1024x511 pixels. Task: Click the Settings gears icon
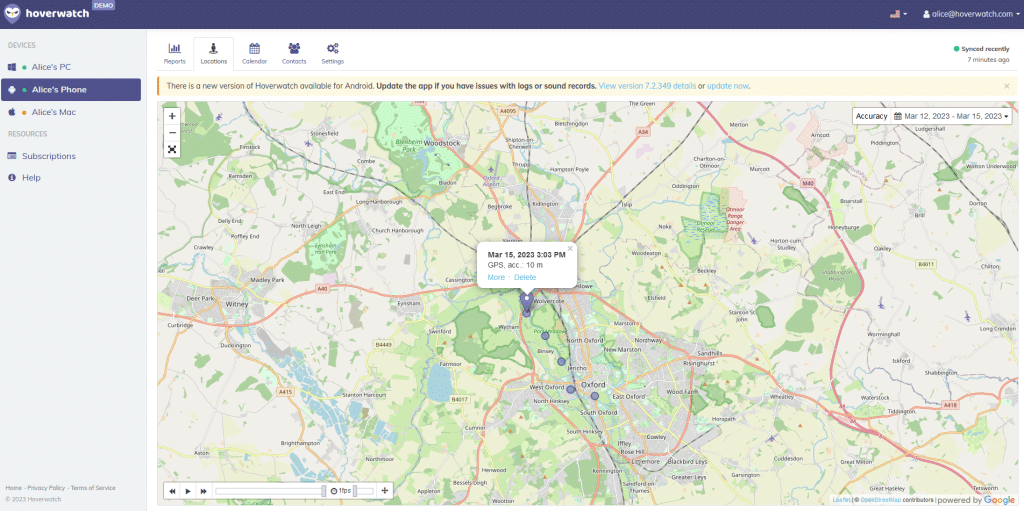point(332,48)
